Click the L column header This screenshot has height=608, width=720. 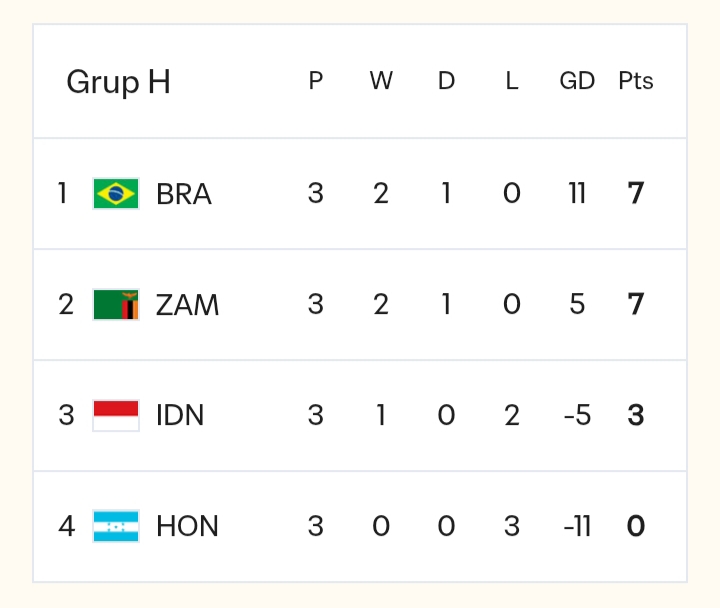pyautogui.click(x=512, y=82)
